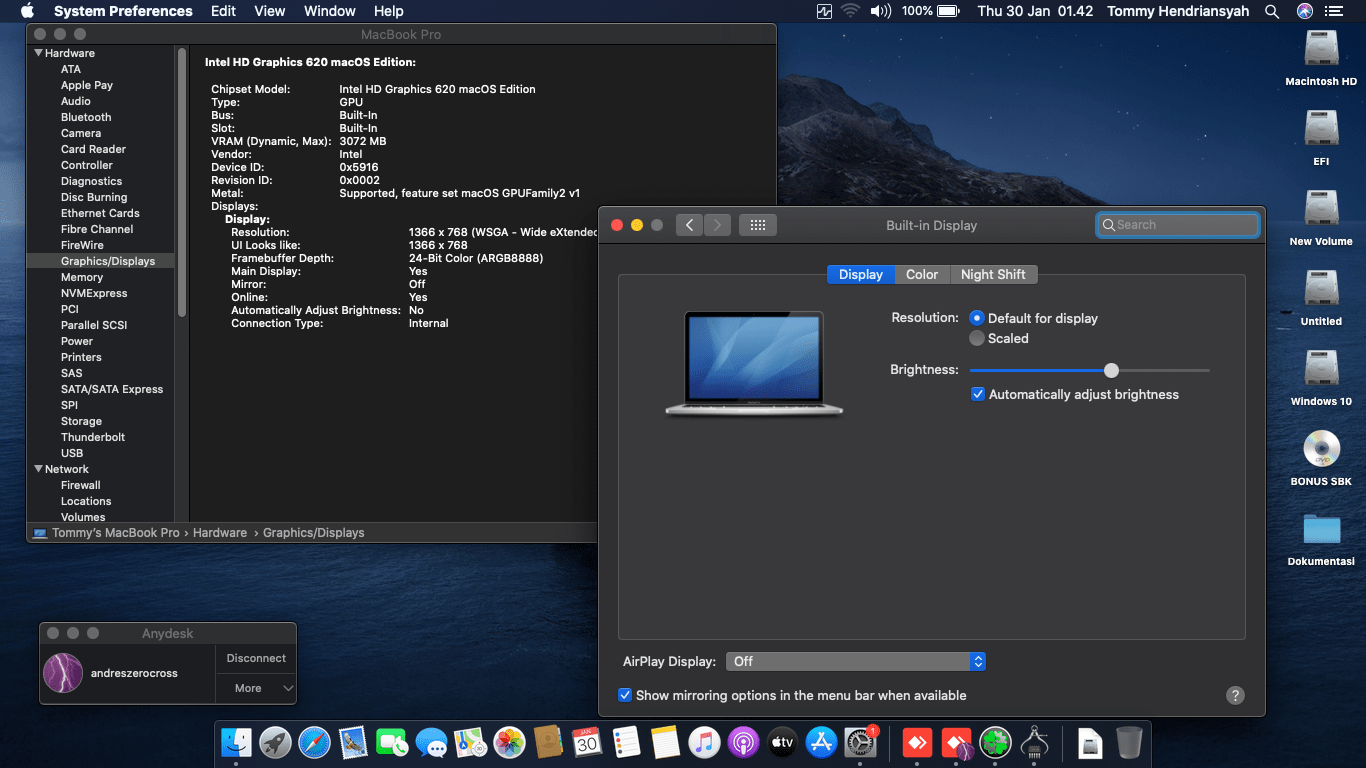Switch to the Night Shift tab
The width and height of the screenshot is (1366, 768).
(x=993, y=274)
